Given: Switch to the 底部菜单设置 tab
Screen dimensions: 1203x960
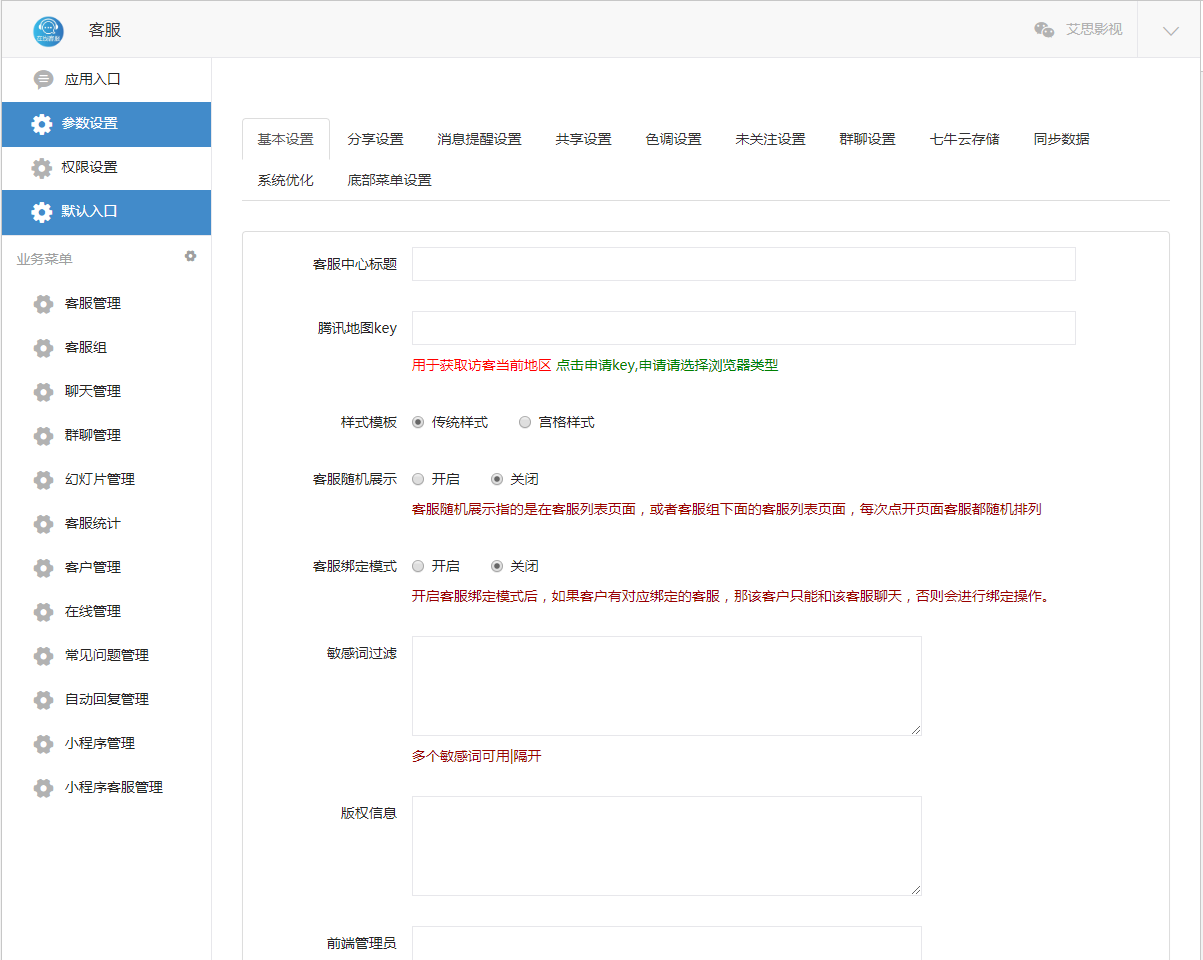Looking at the screenshot, I should (x=390, y=180).
